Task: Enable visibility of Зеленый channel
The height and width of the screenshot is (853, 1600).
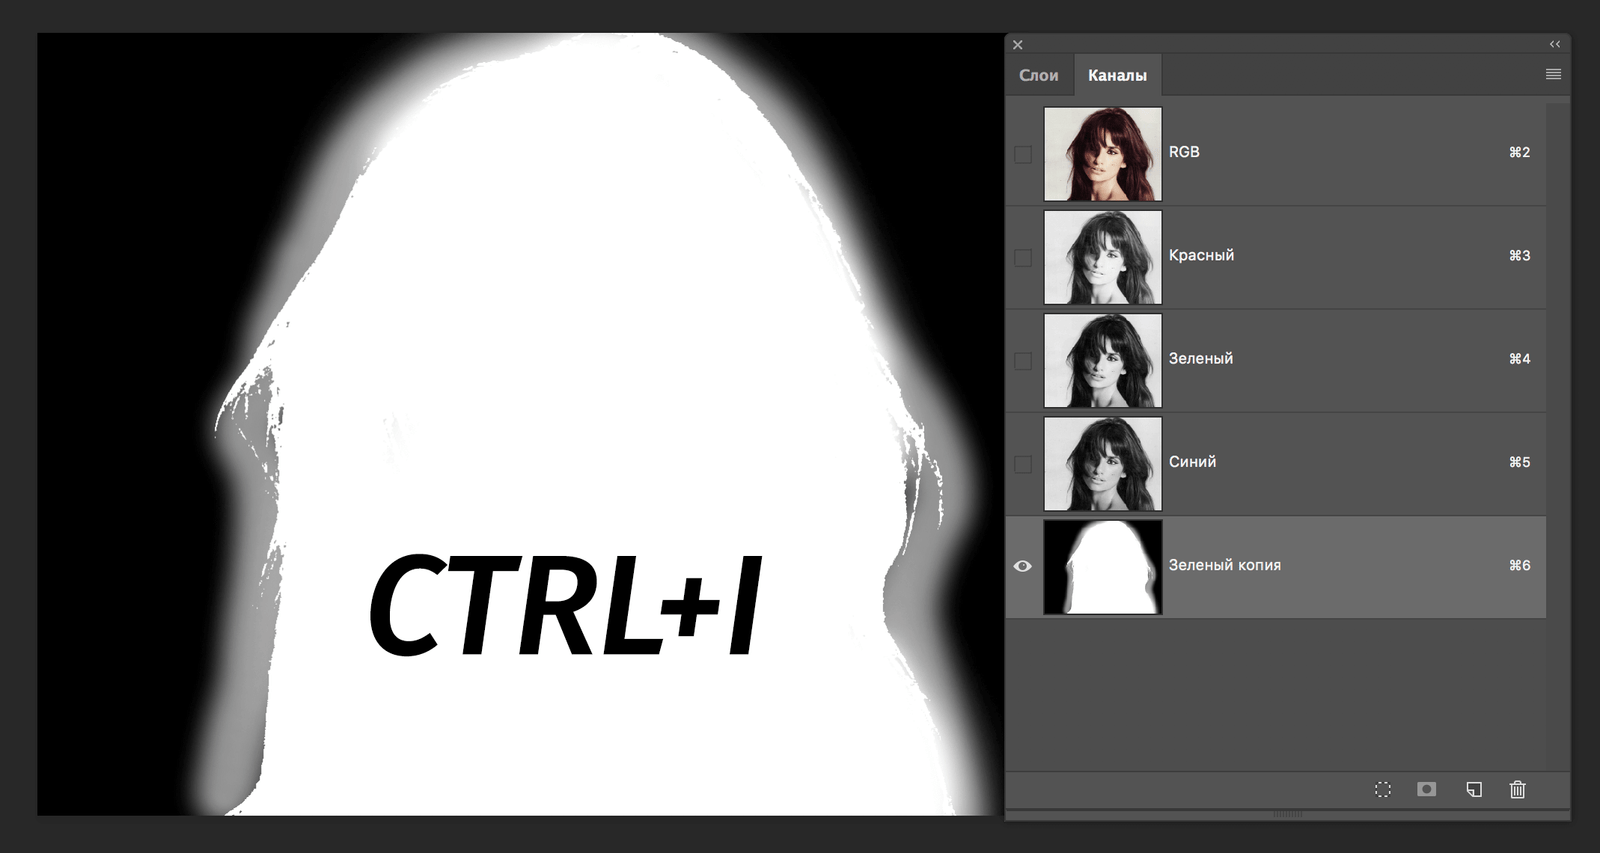Action: click(x=1023, y=361)
